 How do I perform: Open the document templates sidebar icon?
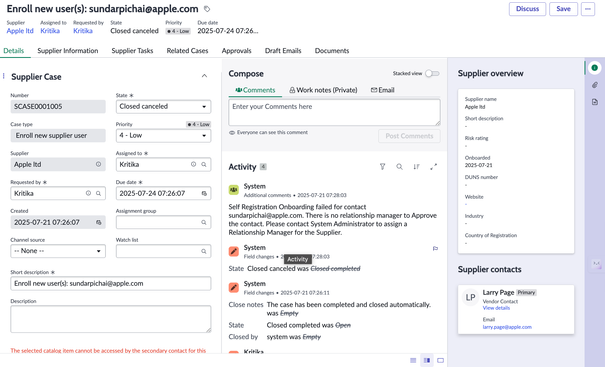tap(595, 102)
